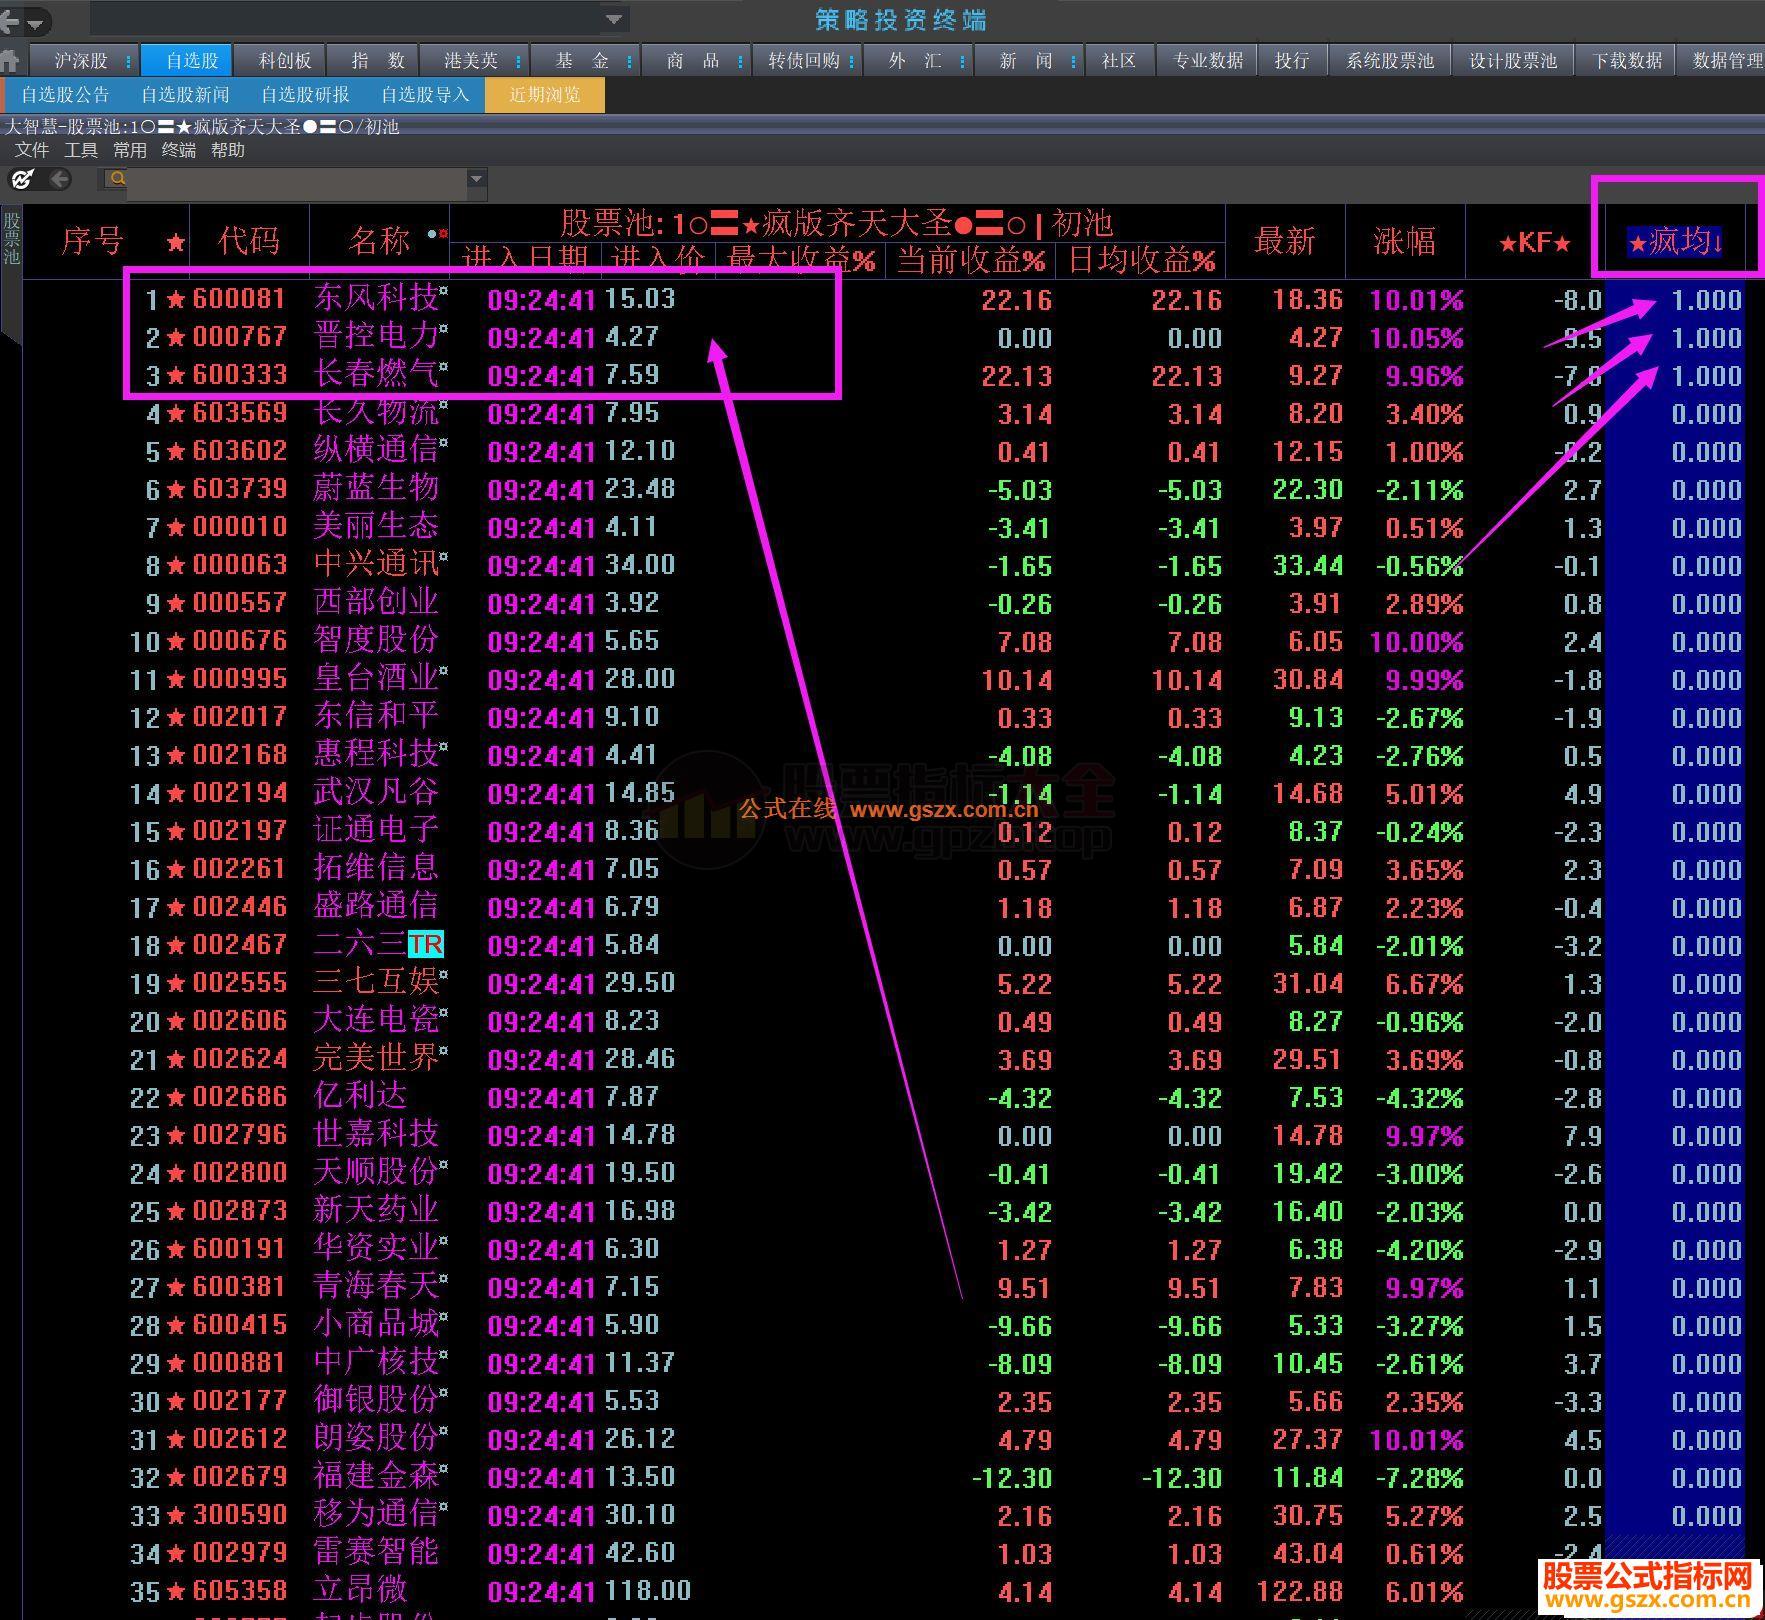Go to the home icon
1765x1620 pixels.
(10, 61)
